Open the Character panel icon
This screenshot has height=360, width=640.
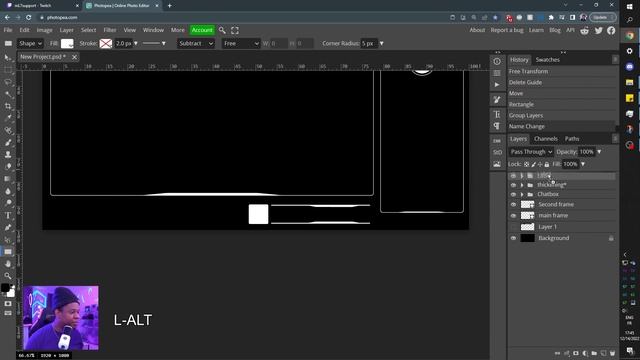click(x=497, y=114)
